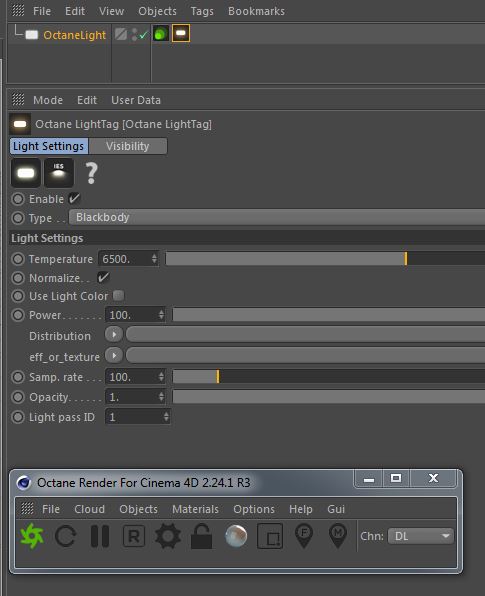This screenshot has height=596, width=485.
Task: Click the OctaneLight object icon in tree
Action: (x=32, y=35)
